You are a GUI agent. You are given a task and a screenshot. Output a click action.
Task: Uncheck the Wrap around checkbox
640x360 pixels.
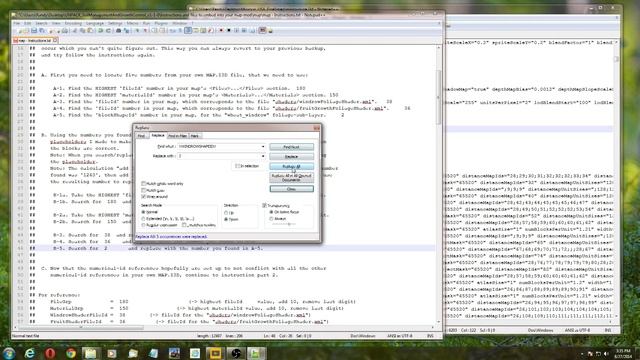[x=144, y=197]
